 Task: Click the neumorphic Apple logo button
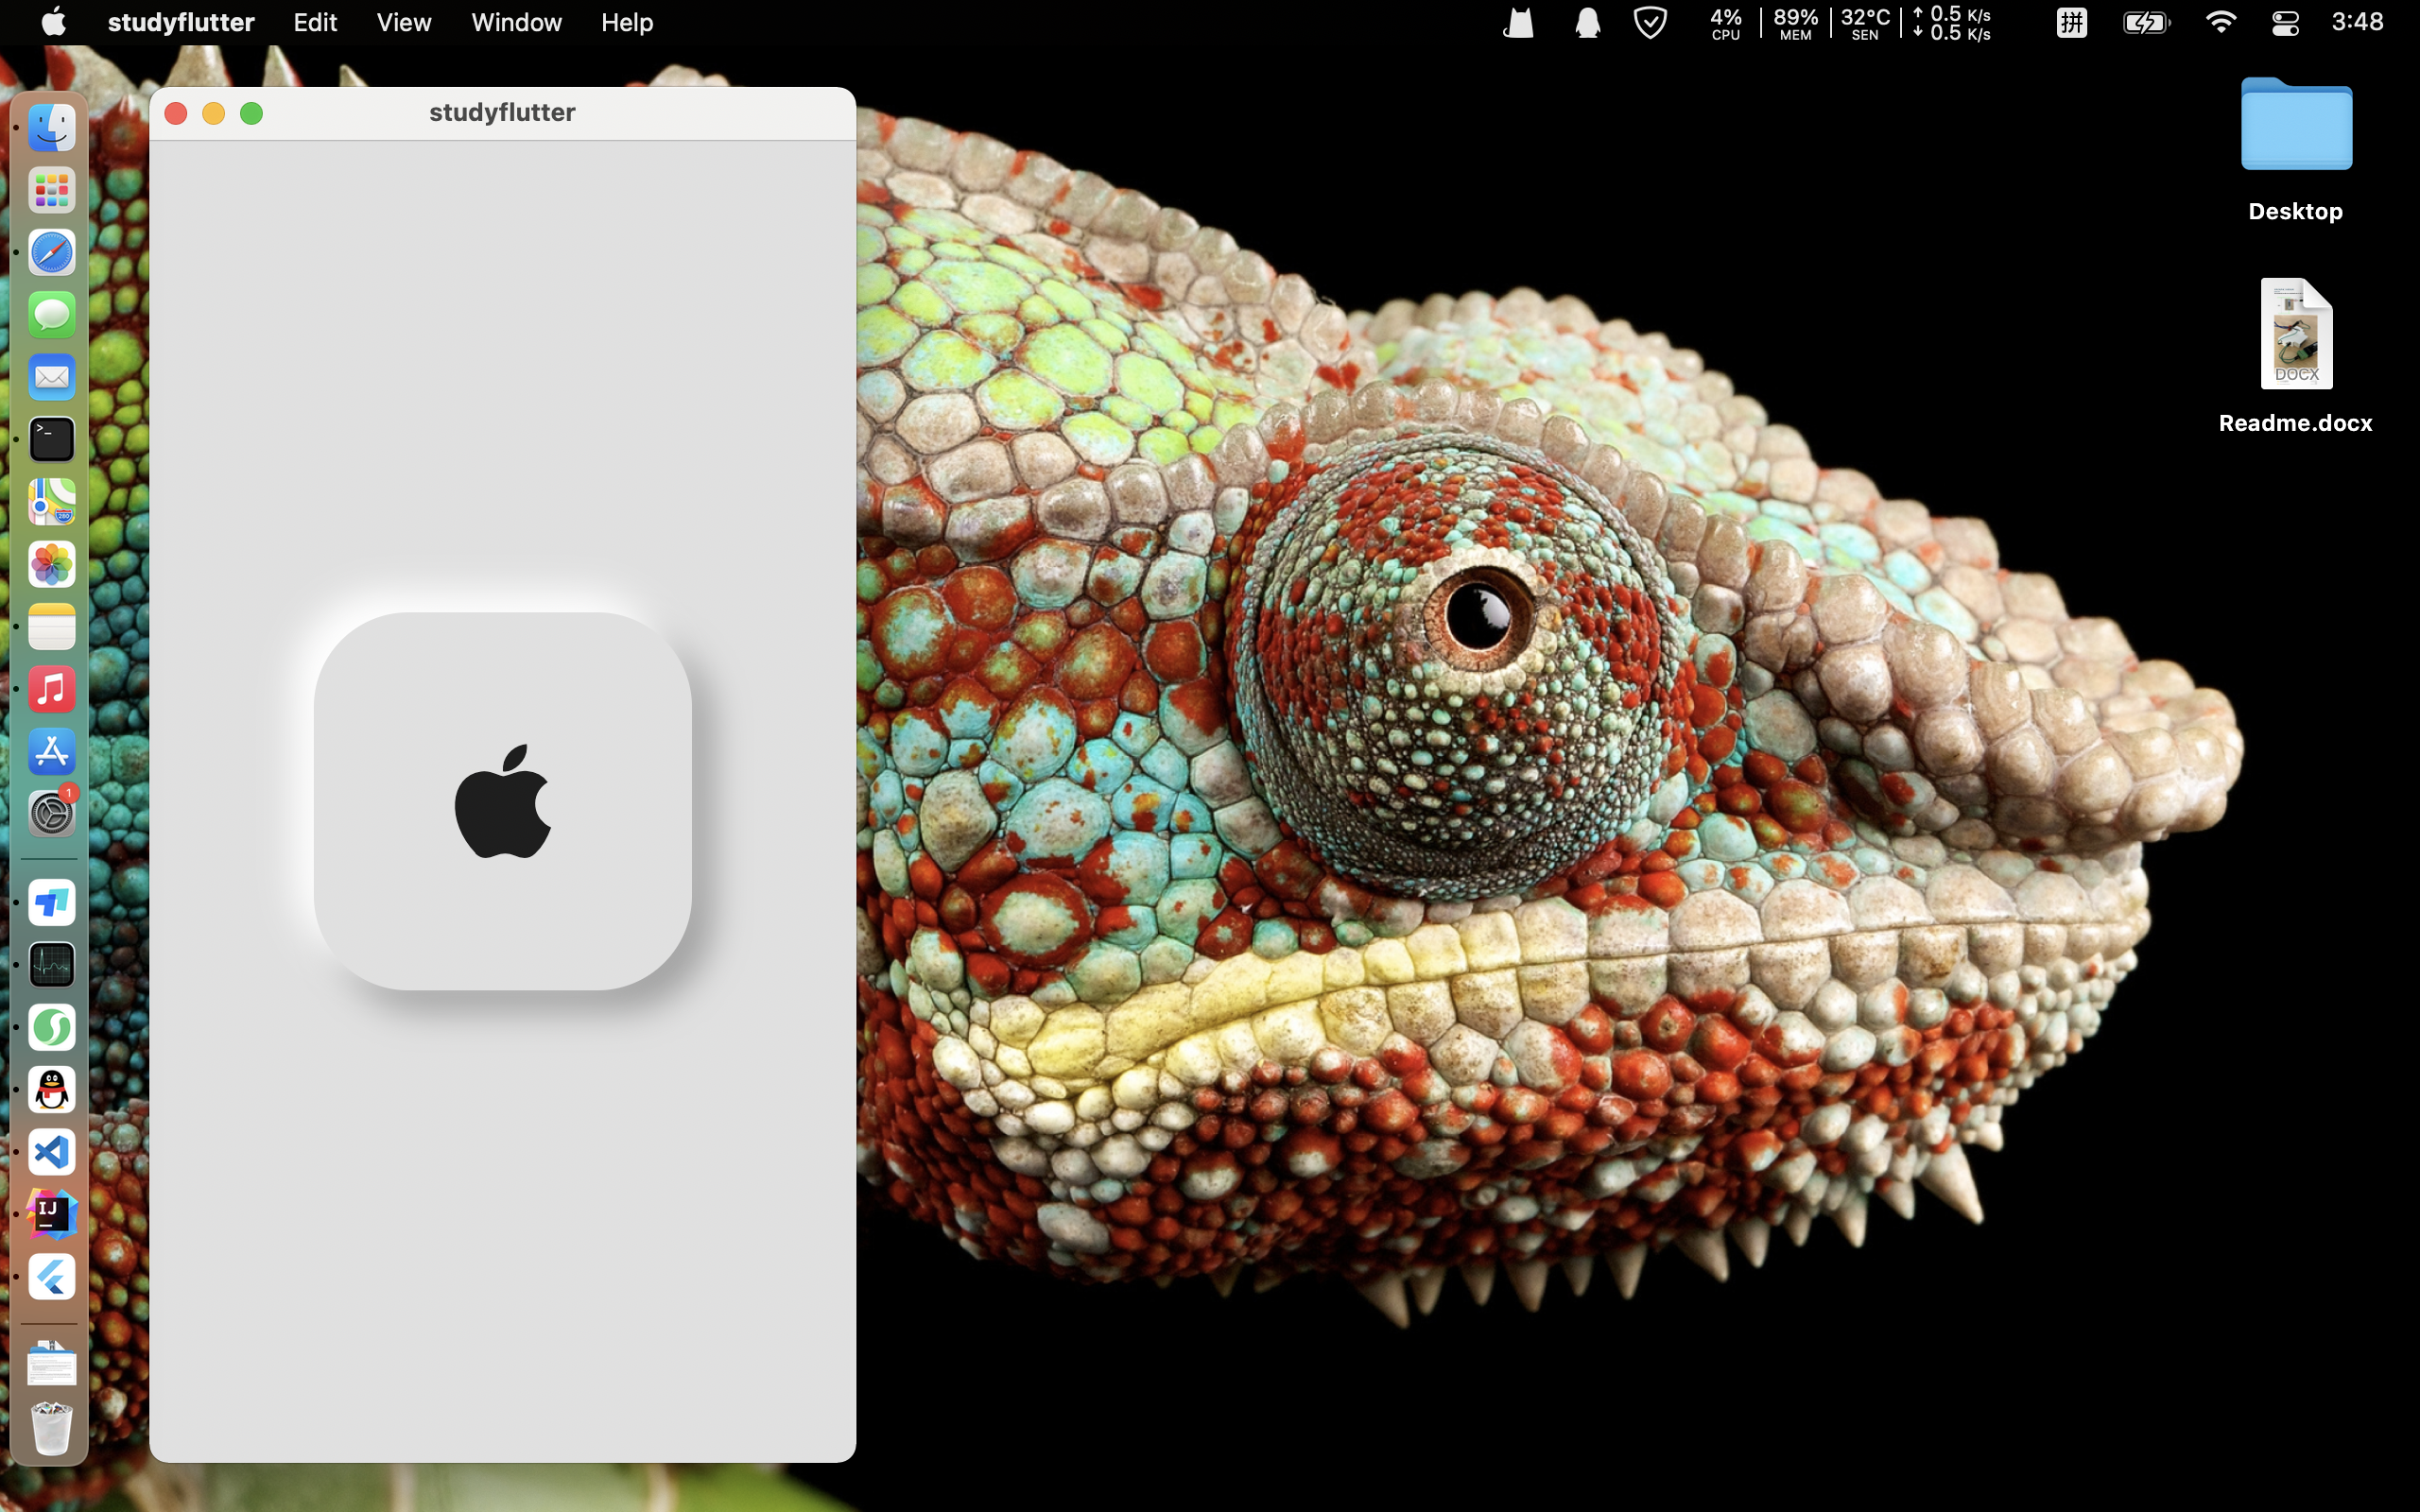tap(502, 801)
